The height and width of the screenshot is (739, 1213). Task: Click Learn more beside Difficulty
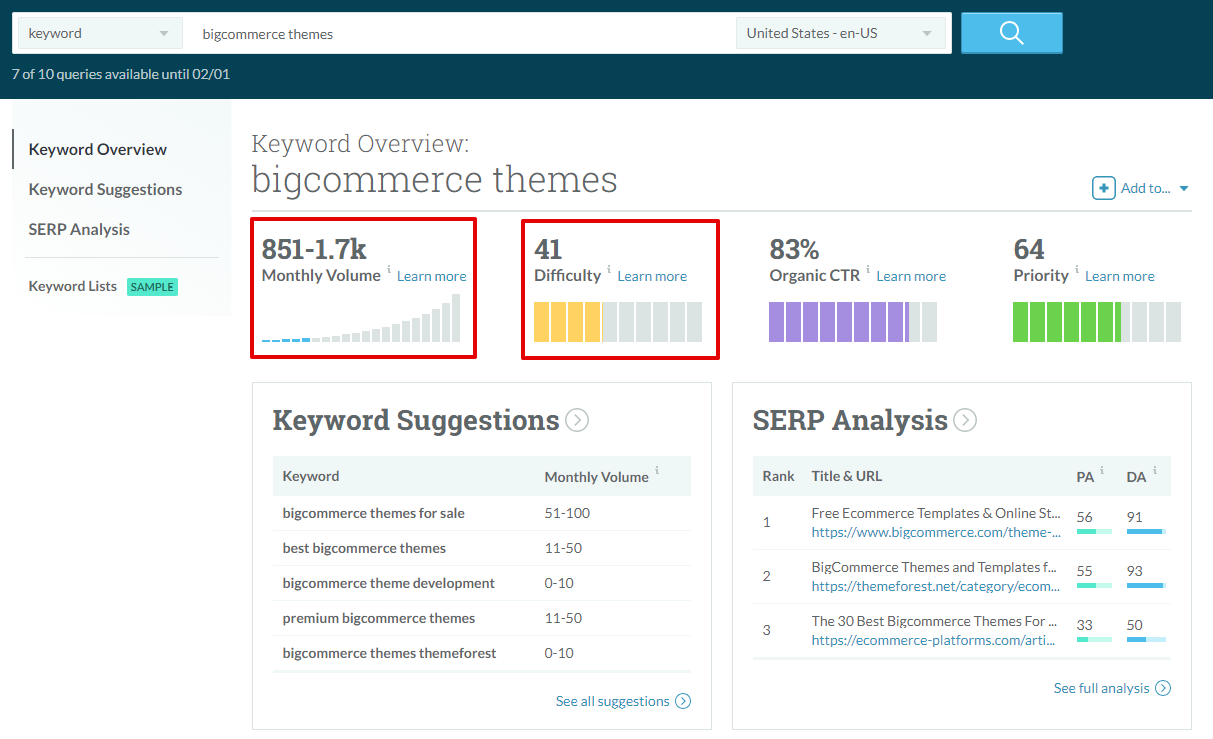pos(652,276)
